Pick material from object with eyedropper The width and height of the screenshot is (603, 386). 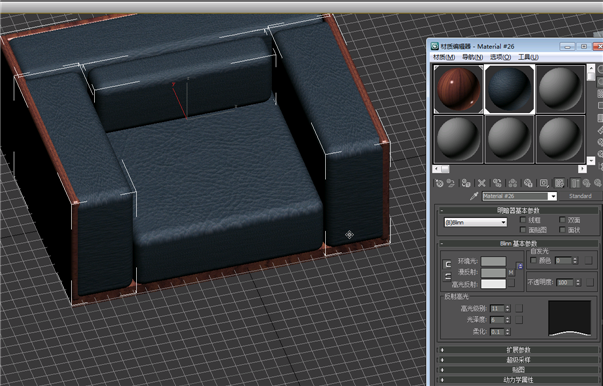point(474,196)
